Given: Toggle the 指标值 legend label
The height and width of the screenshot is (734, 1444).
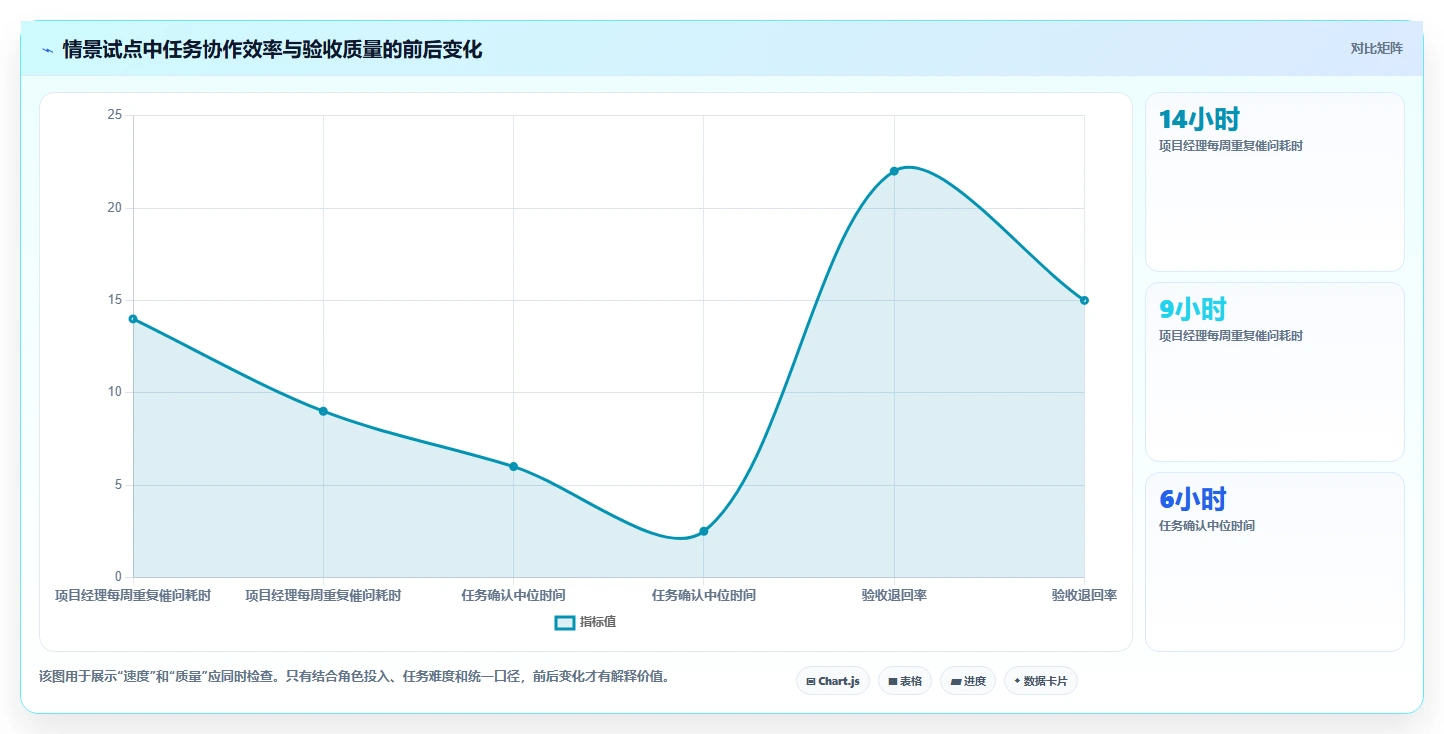Looking at the screenshot, I should 598,622.
